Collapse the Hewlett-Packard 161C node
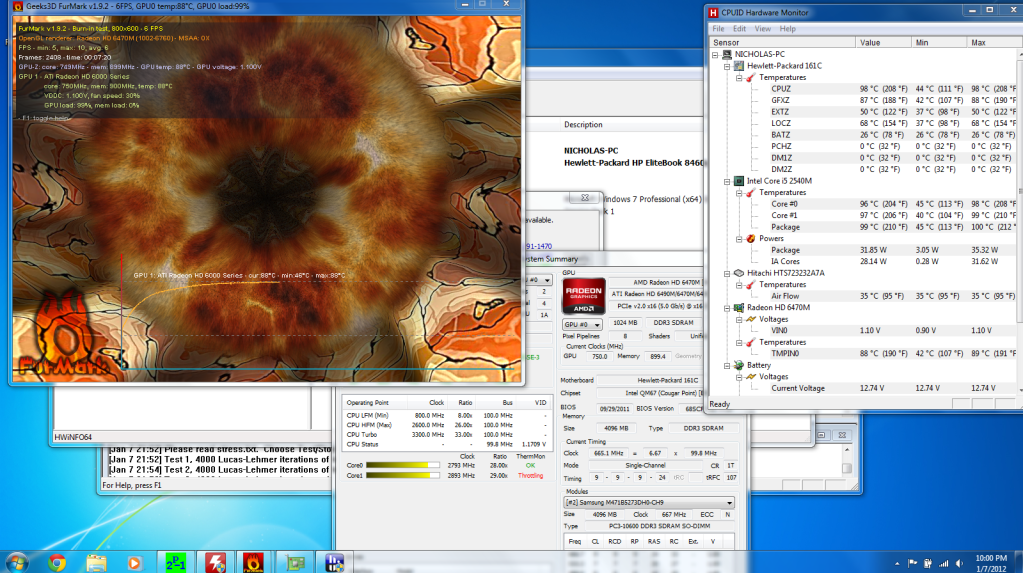Viewport: 1023px width, 573px height. point(727,67)
